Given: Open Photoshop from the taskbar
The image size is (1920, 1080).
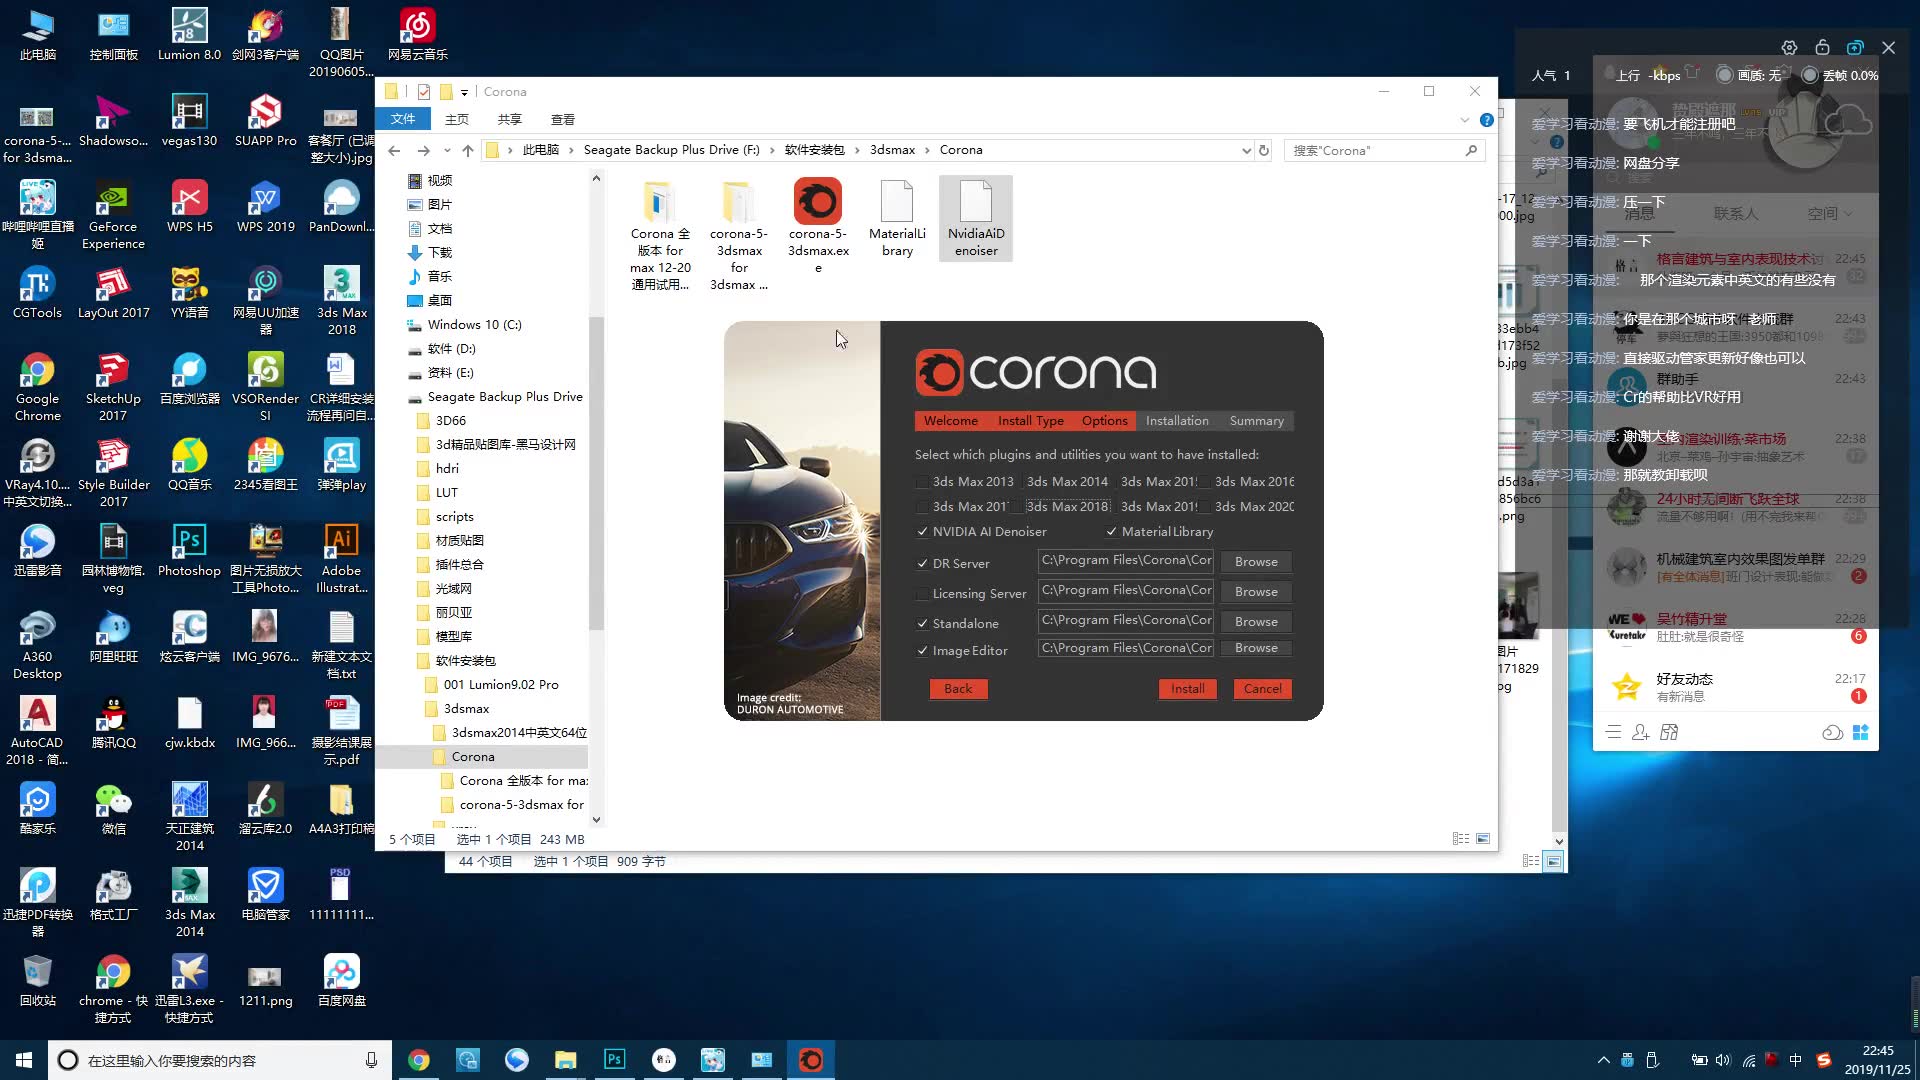Looking at the screenshot, I should click(x=614, y=1060).
